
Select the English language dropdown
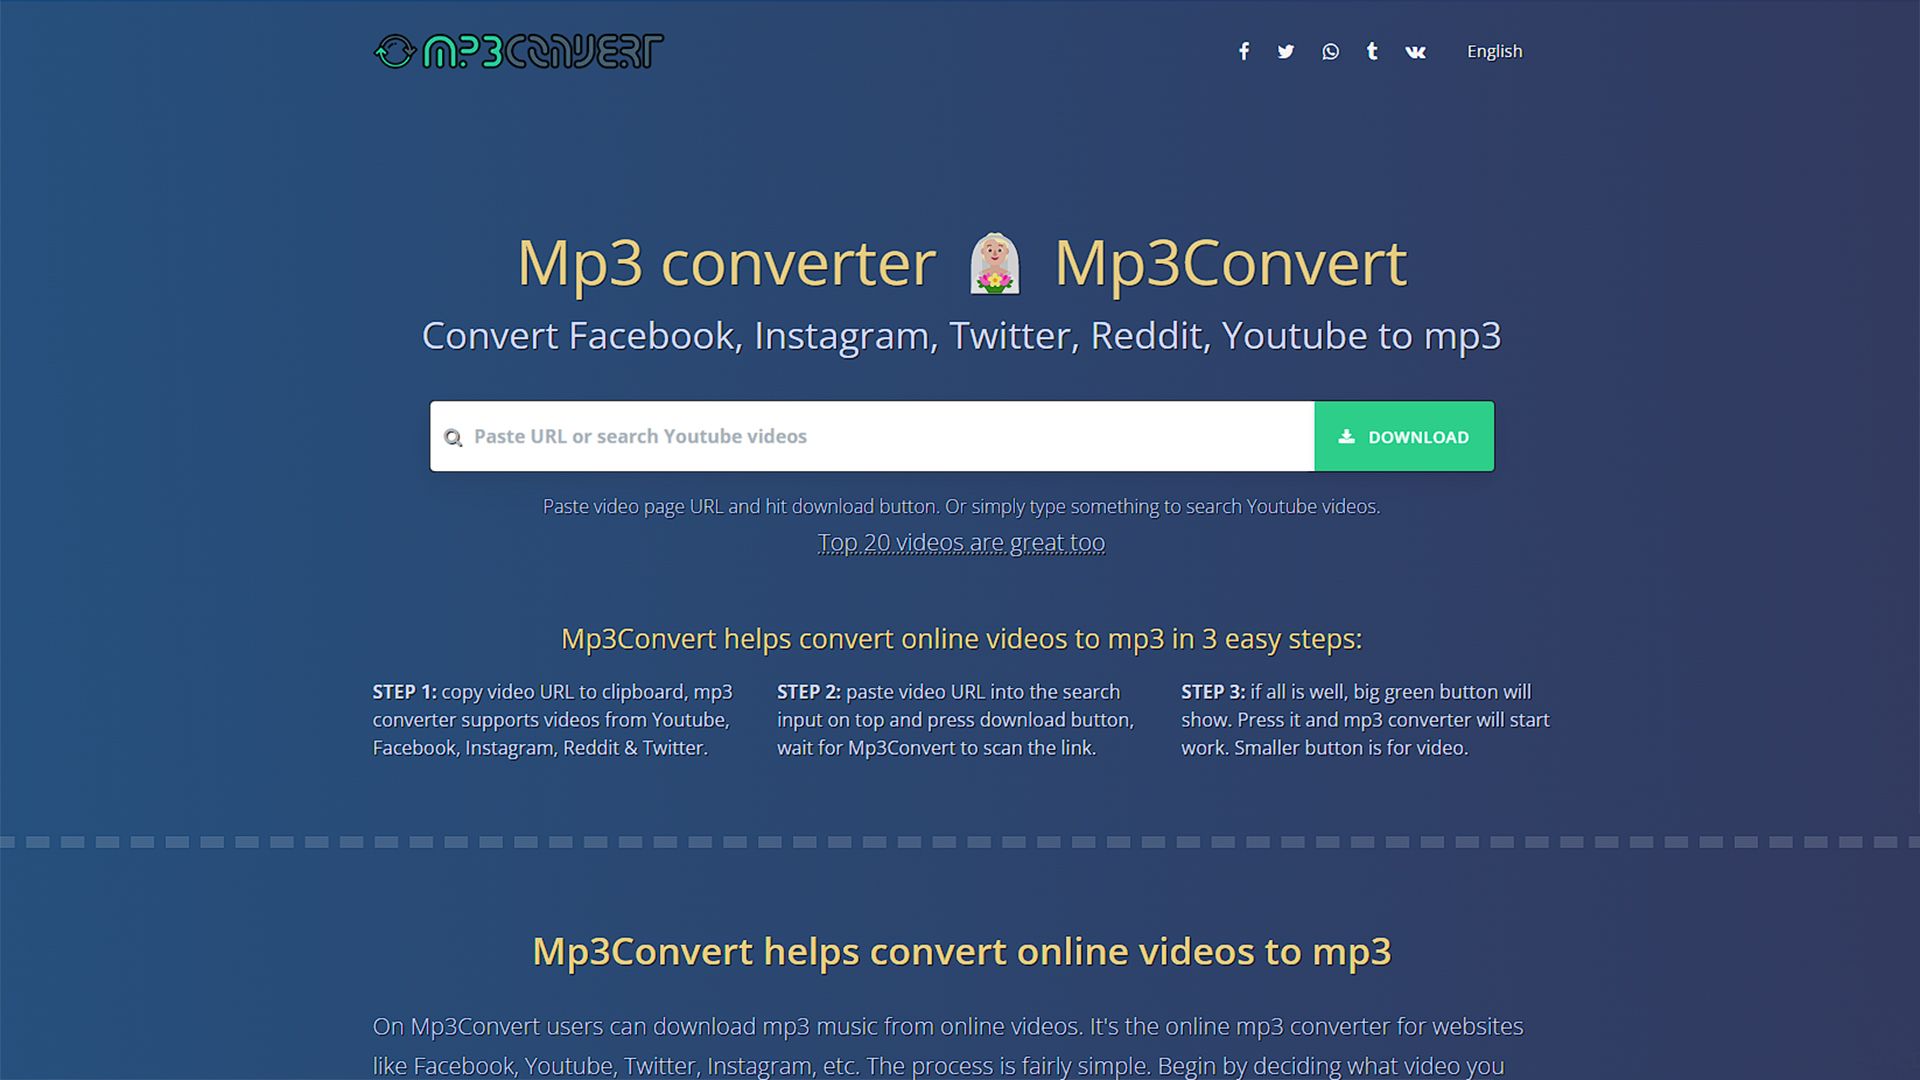pyautogui.click(x=1494, y=50)
